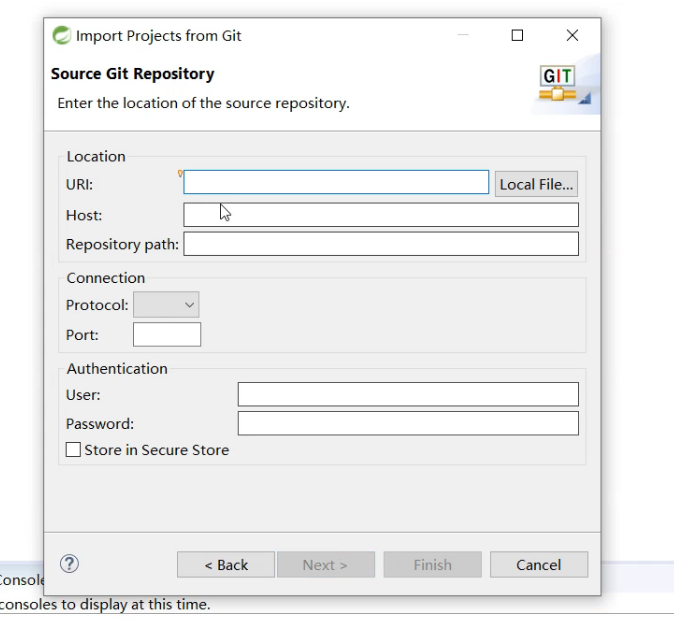Maximize the Import Projects from Git dialog
The height and width of the screenshot is (635, 674).
tap(517, 35)
